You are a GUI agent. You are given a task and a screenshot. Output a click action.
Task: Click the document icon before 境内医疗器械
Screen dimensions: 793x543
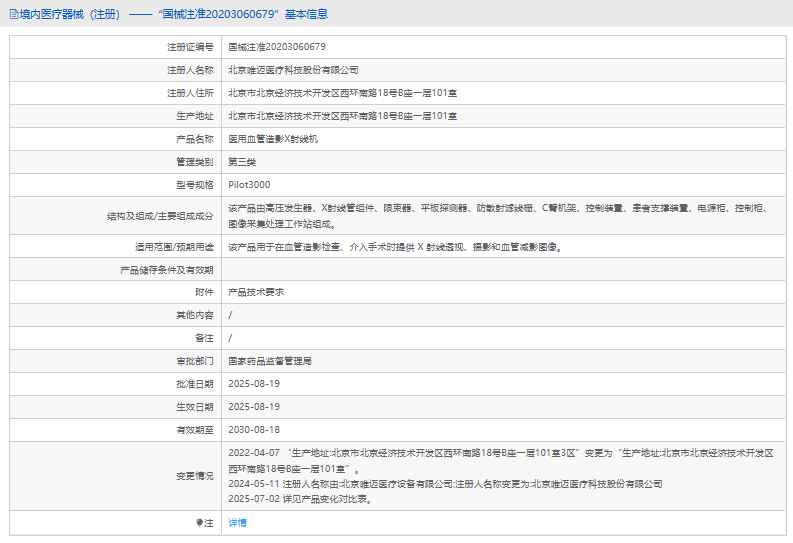[x=14, y=14]
